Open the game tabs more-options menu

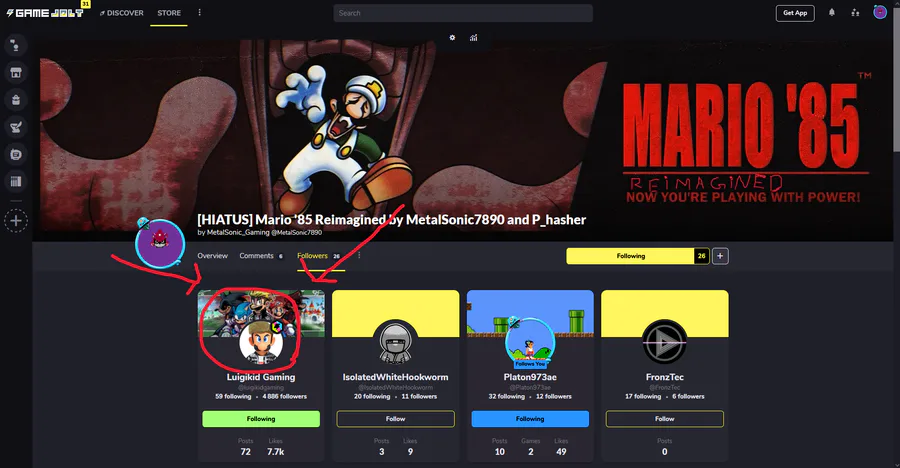[x=359, y=256]
